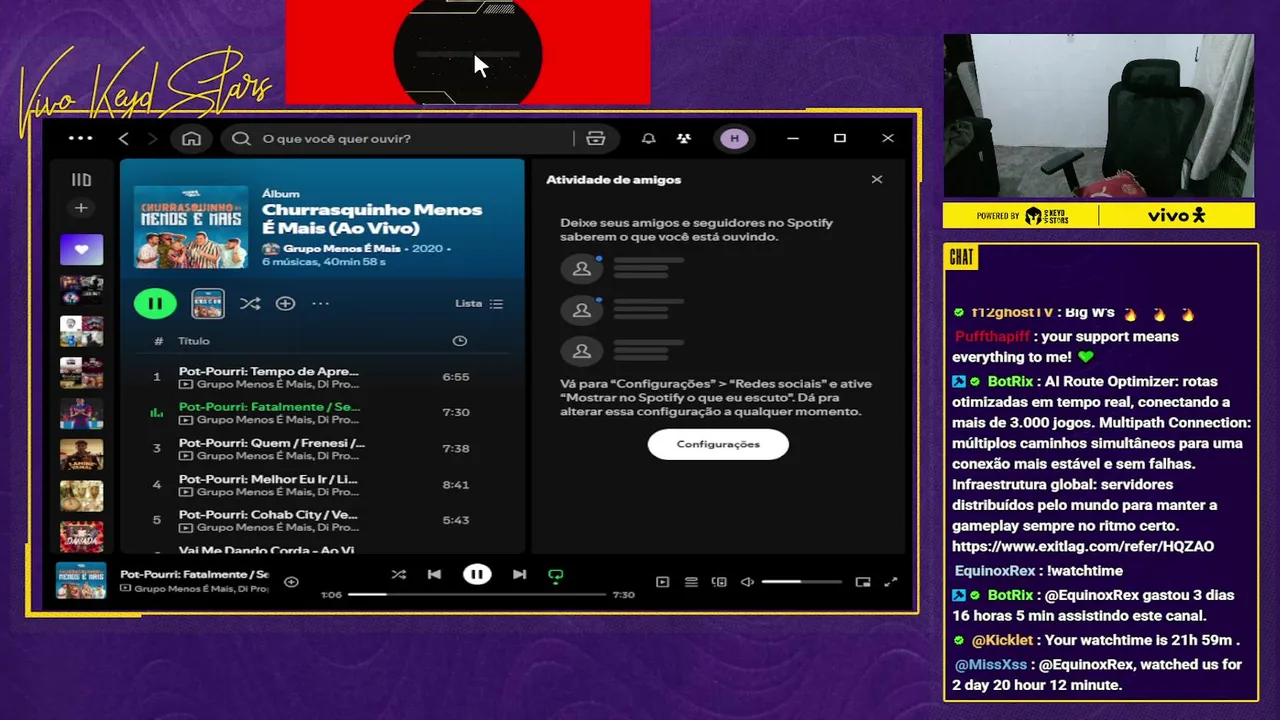Click the magnifier search icon
This screenshot has width=1280, height=720.
[241, 138]
